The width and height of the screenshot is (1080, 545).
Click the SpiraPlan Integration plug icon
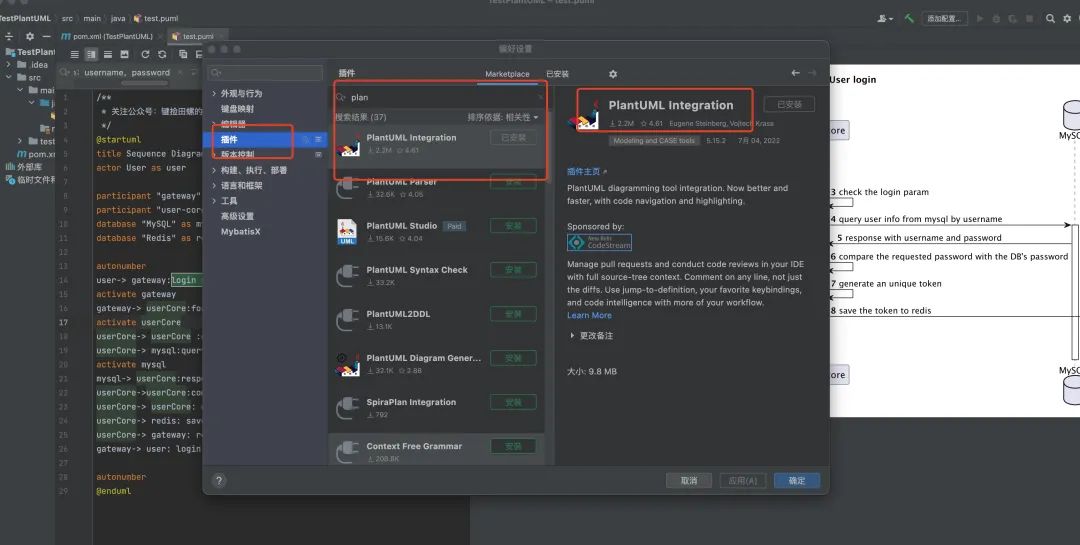[x=347, y=408]
